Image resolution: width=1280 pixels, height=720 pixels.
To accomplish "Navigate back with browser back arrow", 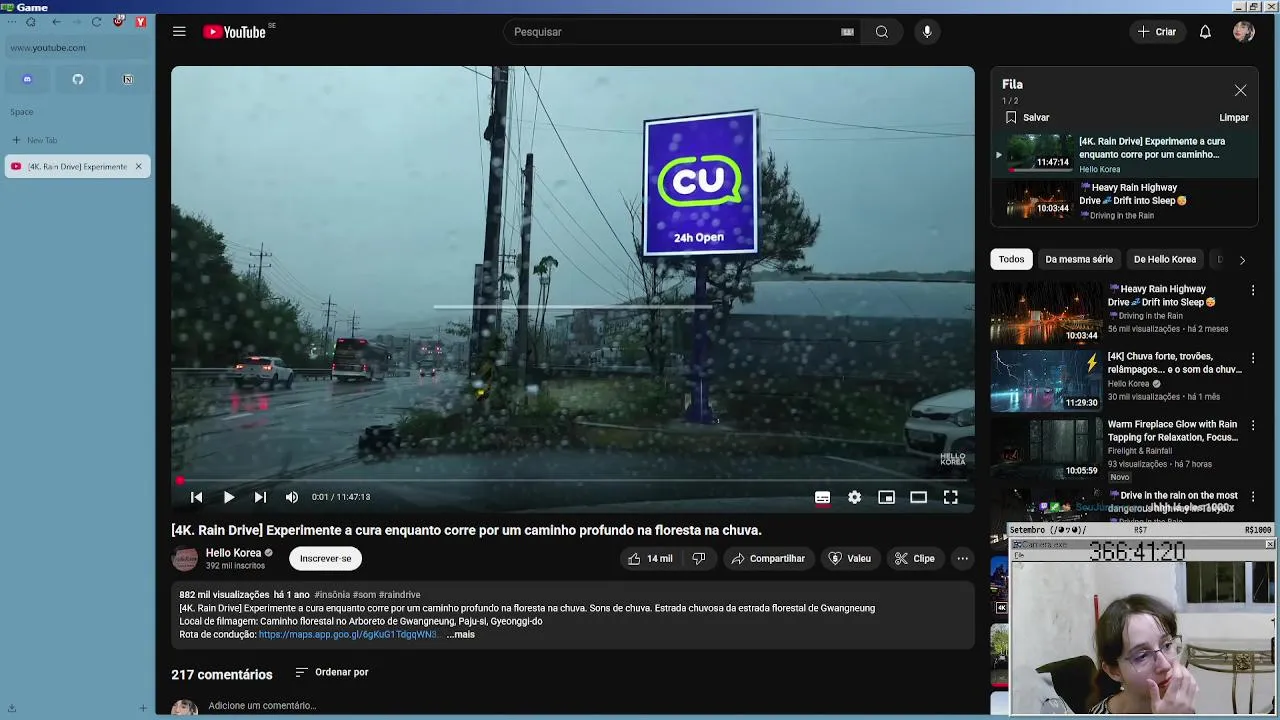I will pyautogui.click(x=56, y=21).
